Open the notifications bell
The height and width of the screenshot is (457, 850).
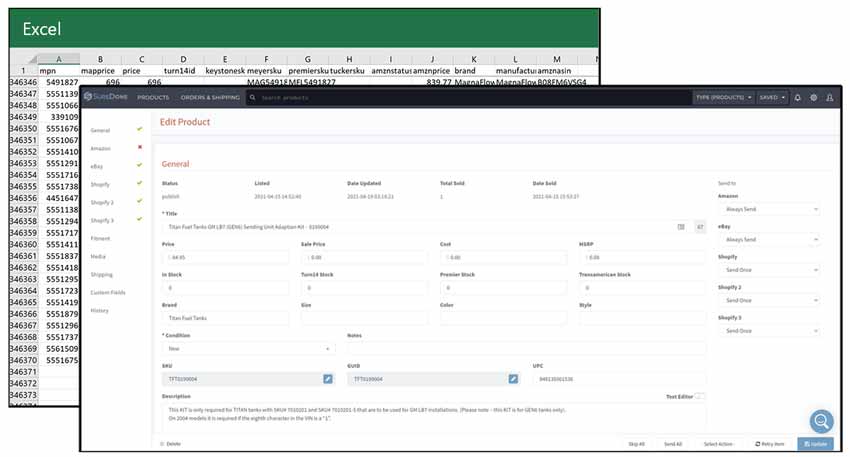(x=797, y=98)
